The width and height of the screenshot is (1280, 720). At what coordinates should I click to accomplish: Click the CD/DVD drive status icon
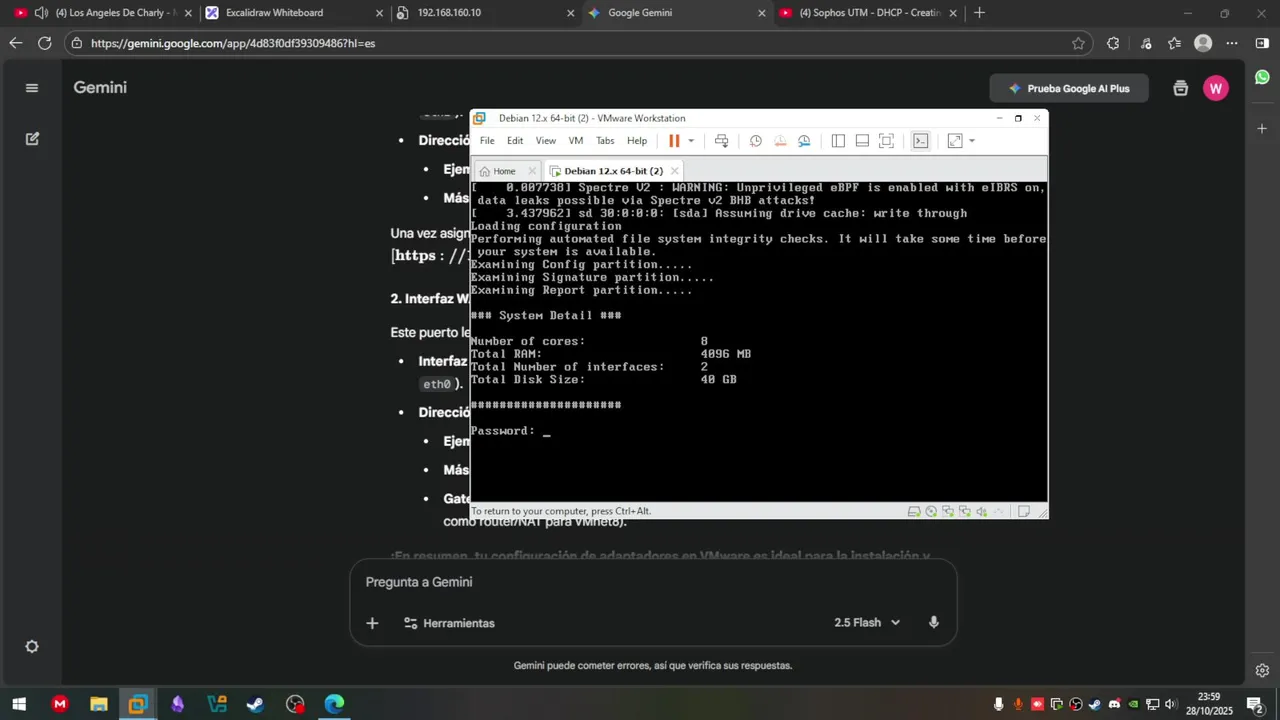[x=931, y=511]
